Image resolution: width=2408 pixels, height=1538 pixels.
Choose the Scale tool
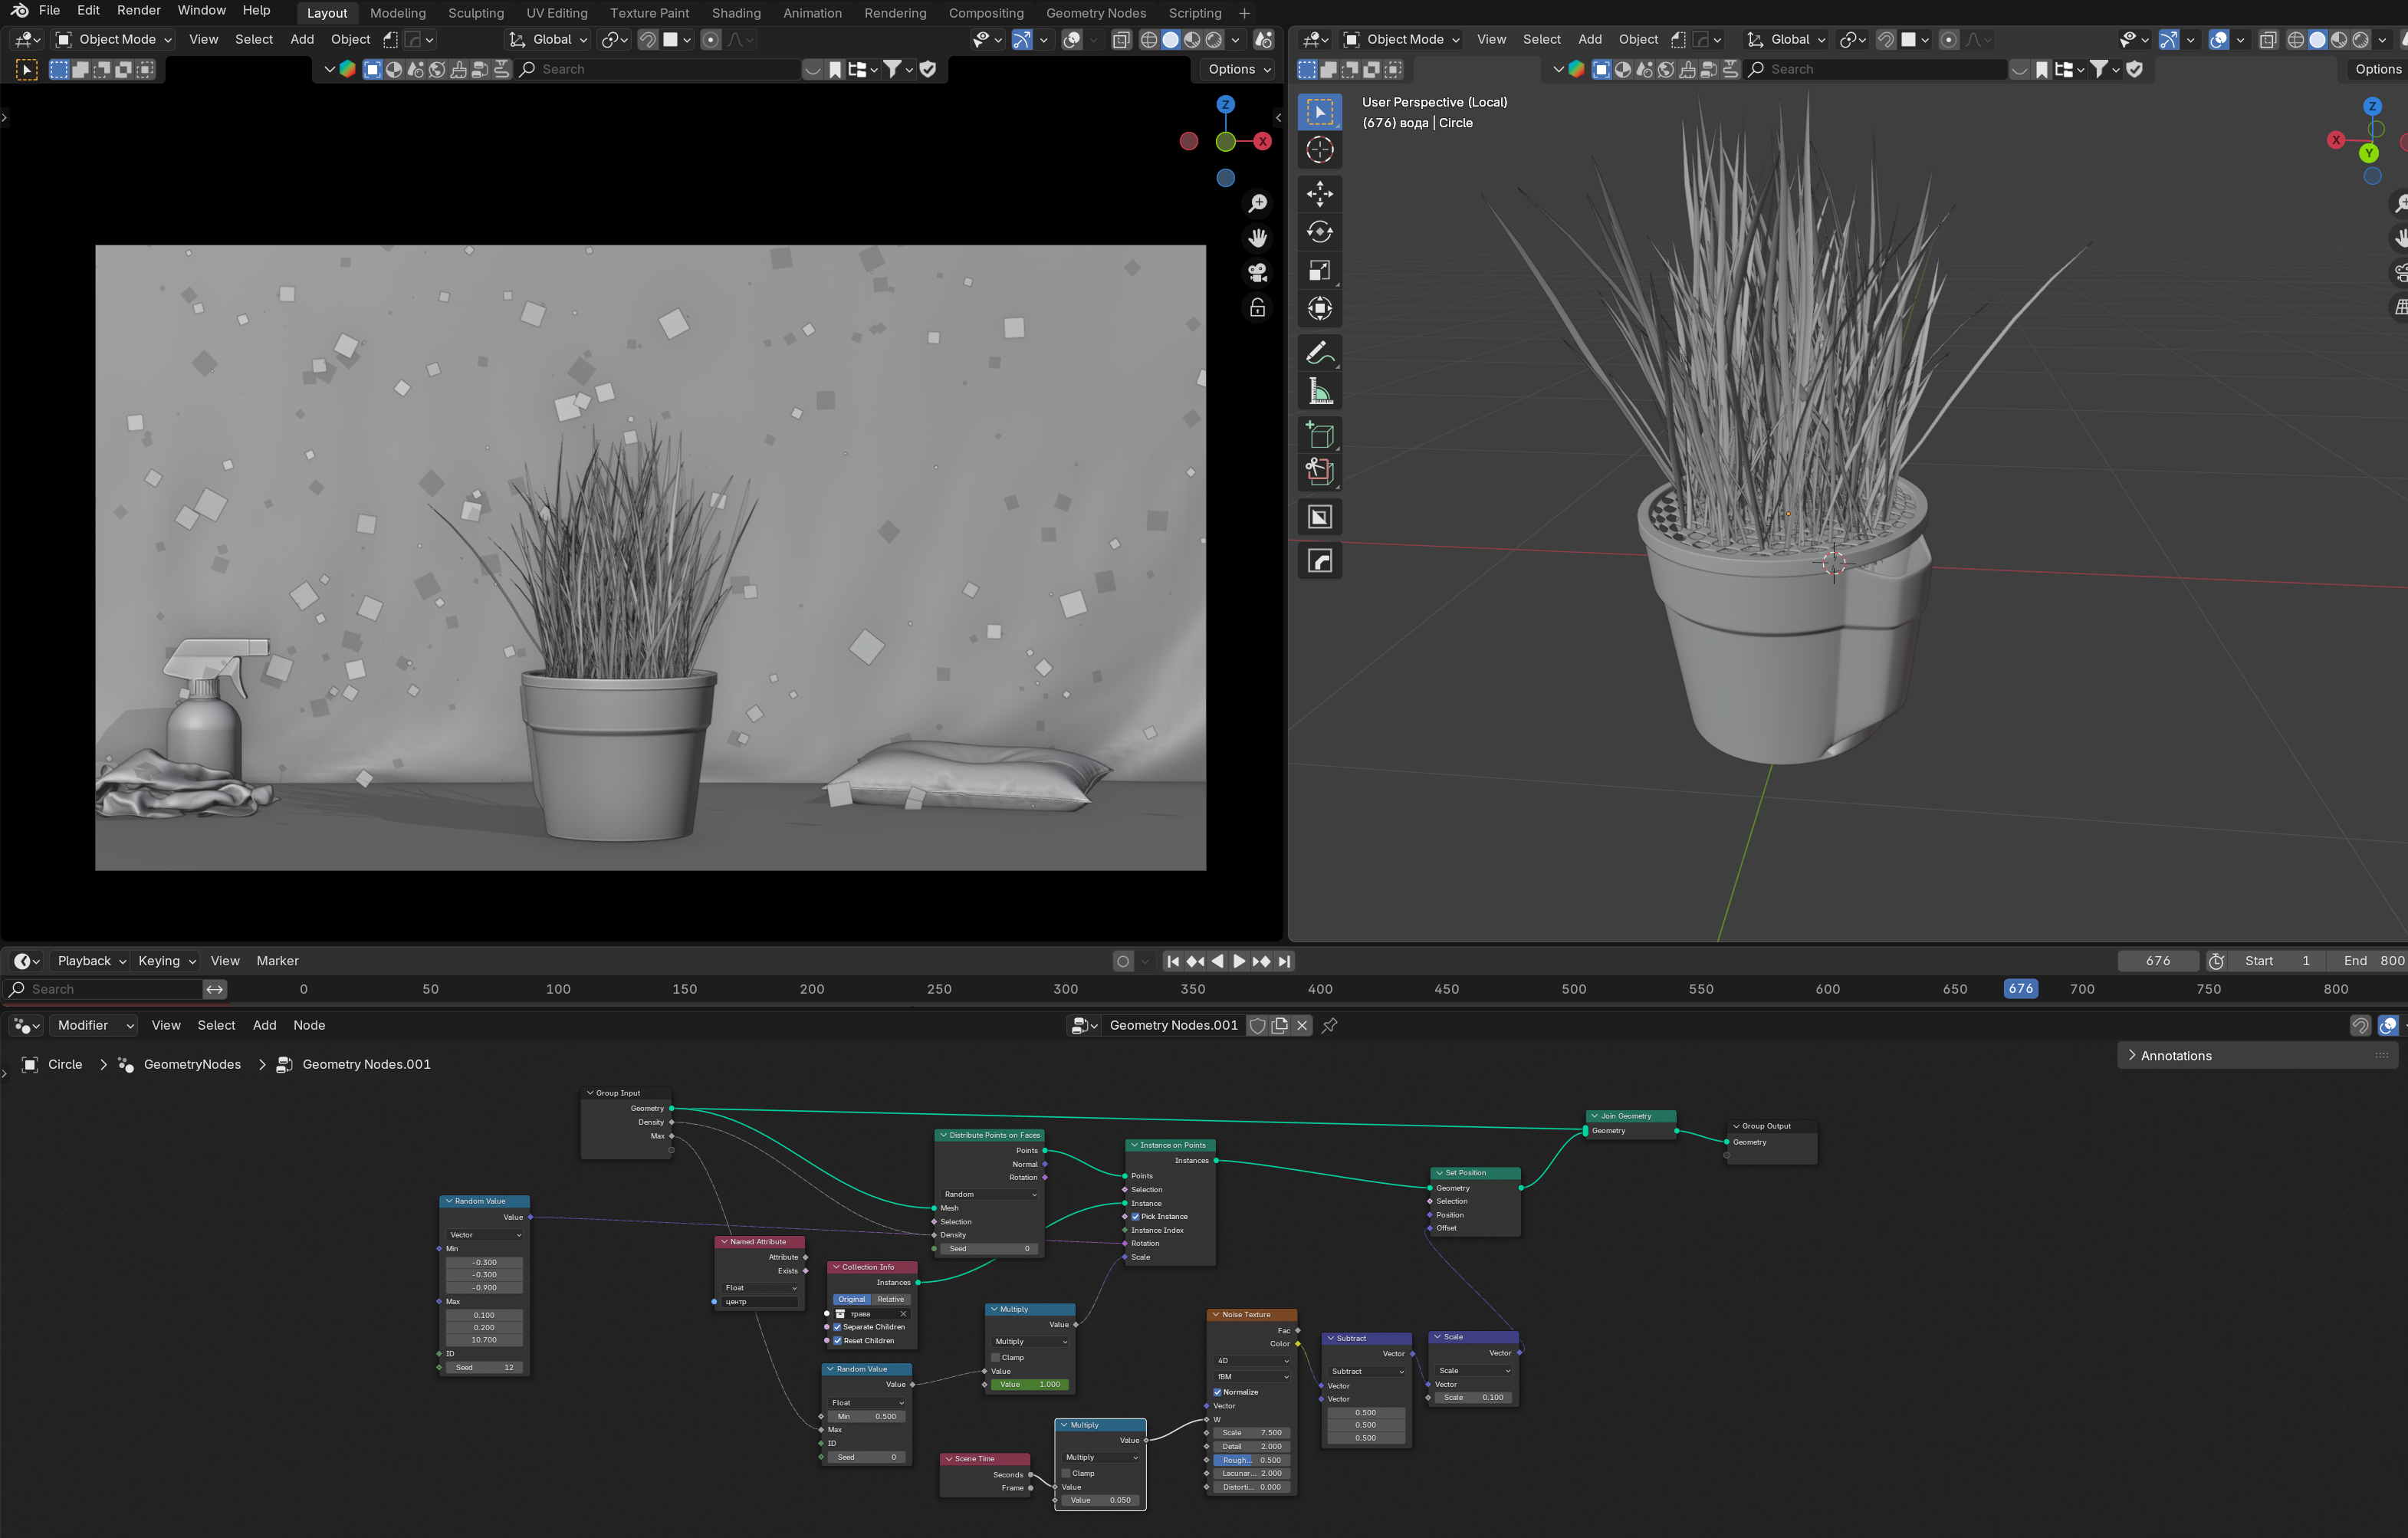[1319, 271]
